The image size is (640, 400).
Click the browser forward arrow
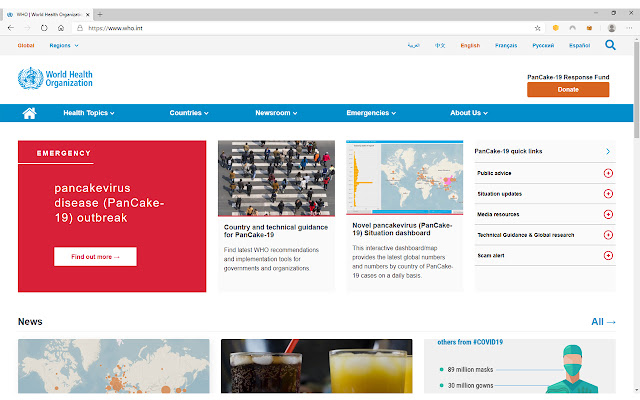click(27, 28)
